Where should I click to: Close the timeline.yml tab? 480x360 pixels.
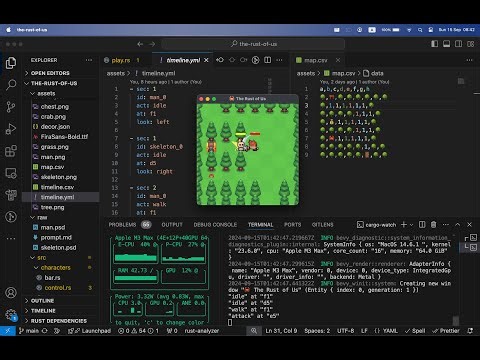coord(206,60)
